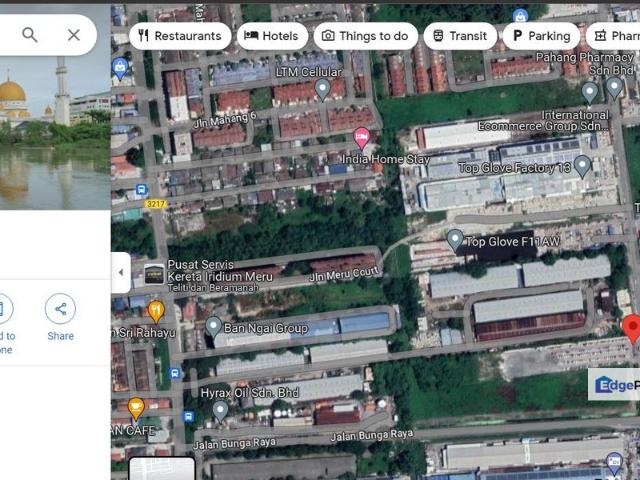Image resolution: width=640 pixels, height=480 pixels.
Task: Click Pusat Servis Kereta Iridium Meru icon
Action: pos(154,274)
